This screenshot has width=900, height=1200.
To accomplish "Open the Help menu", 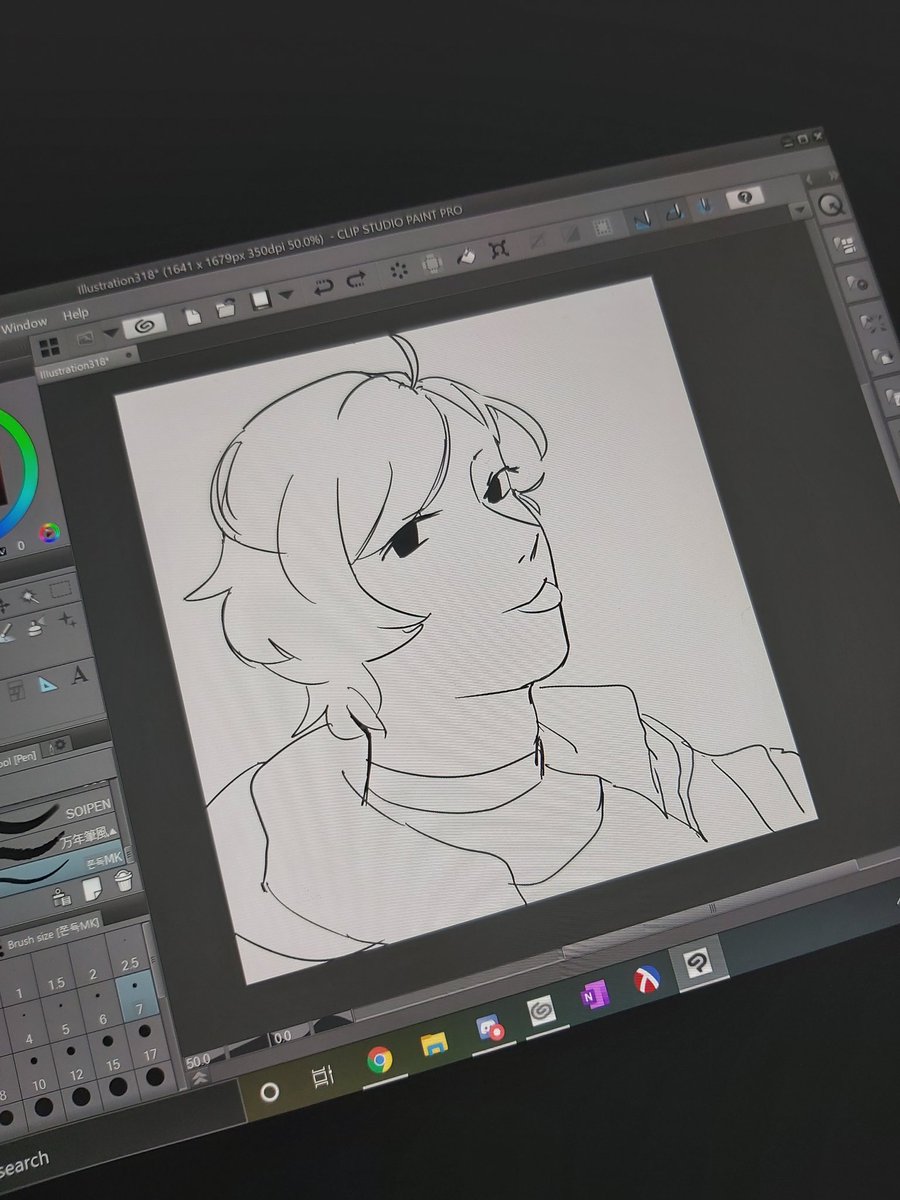I will point(76,315).
